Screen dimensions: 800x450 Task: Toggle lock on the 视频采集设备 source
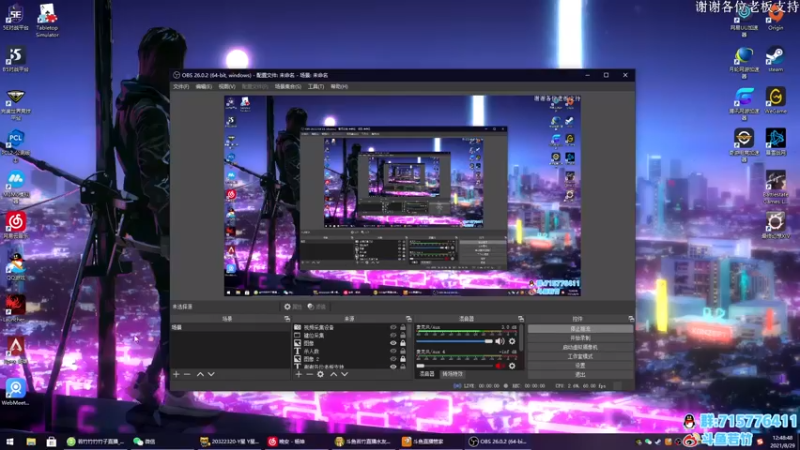[x=403, y=328]
